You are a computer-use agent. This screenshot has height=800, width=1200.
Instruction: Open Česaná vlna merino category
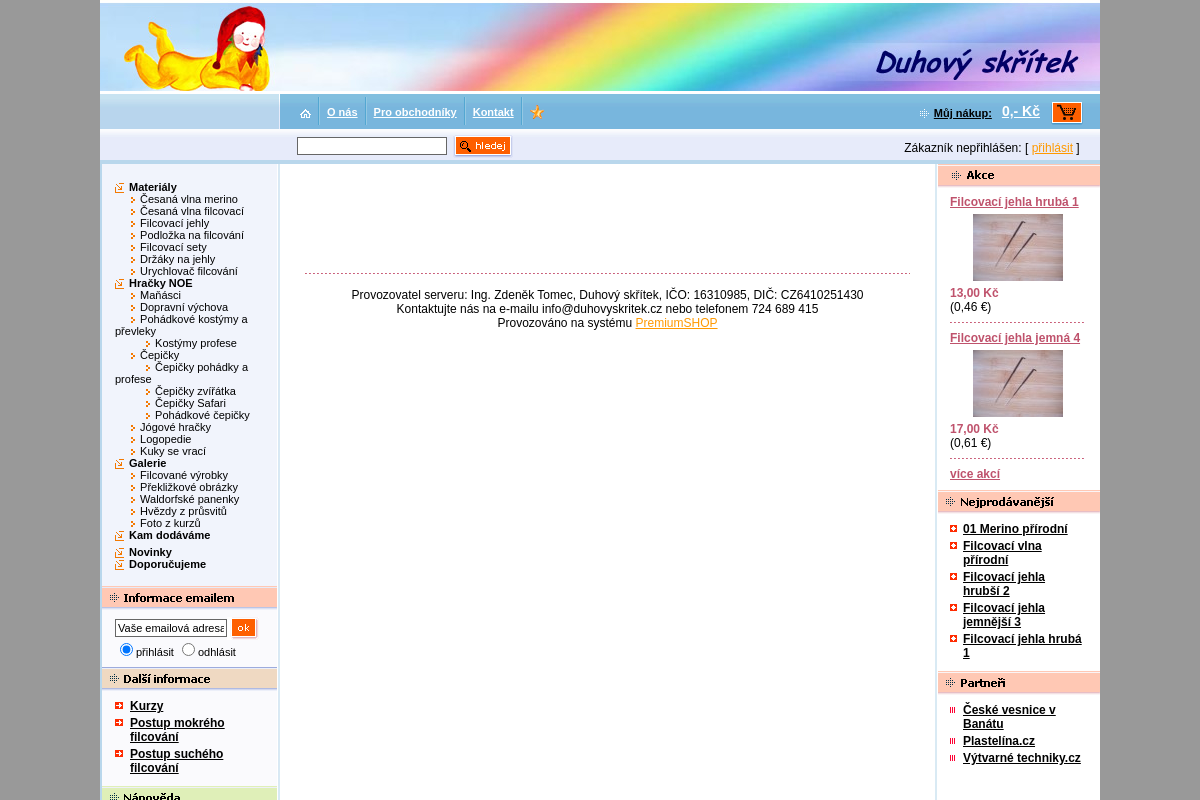click(x=189, y=199)
